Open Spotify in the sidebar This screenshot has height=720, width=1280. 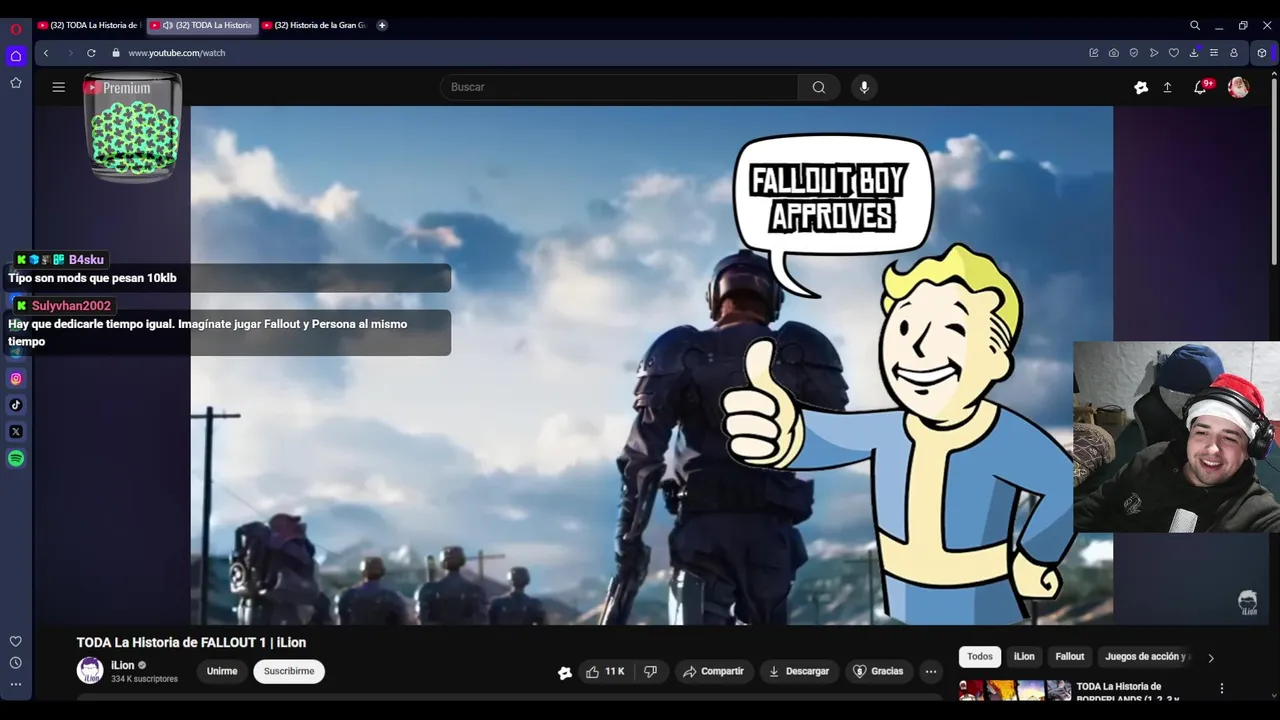[x=16, y=459]
